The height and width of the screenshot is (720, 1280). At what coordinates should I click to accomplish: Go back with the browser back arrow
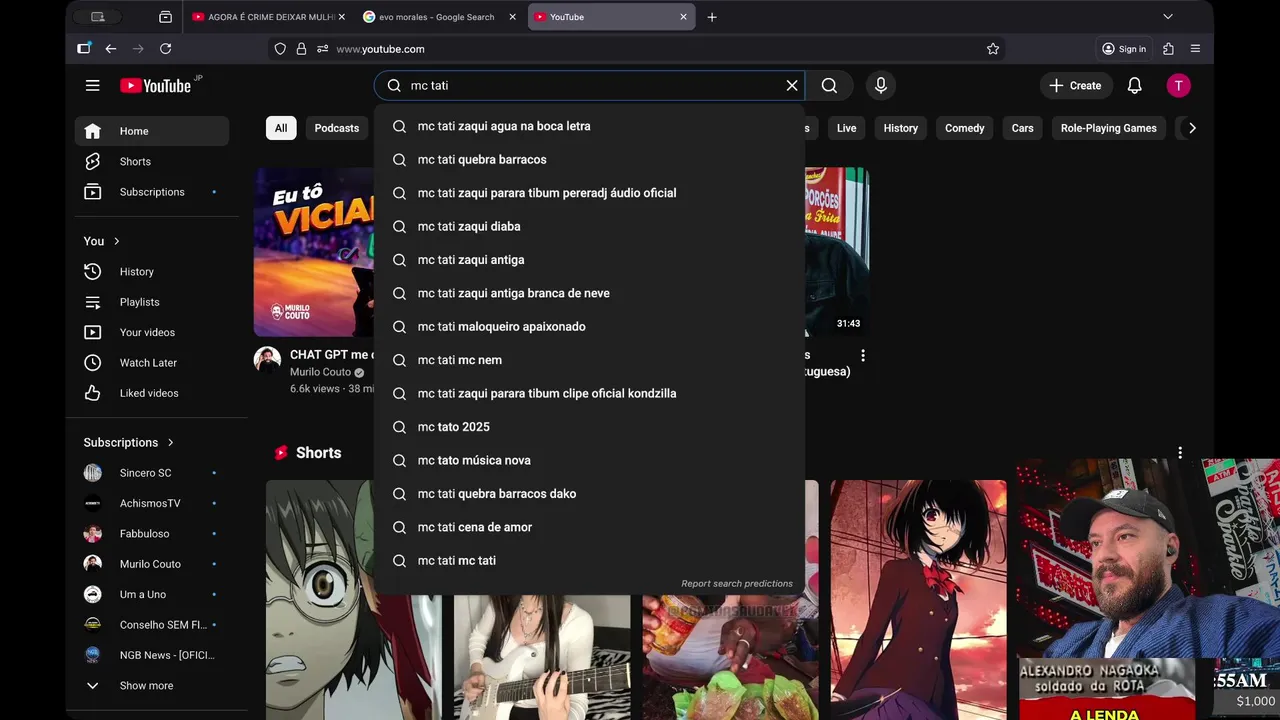[x=111, y=48]
